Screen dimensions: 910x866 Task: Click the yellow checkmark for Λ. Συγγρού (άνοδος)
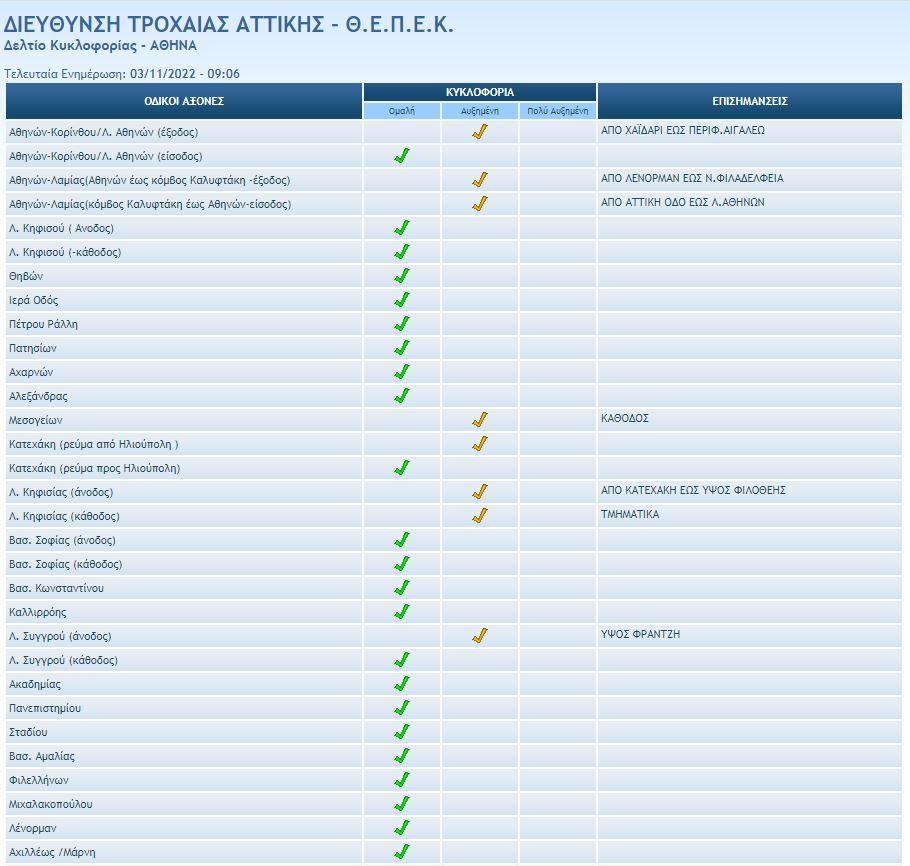[x=480, y=636]
